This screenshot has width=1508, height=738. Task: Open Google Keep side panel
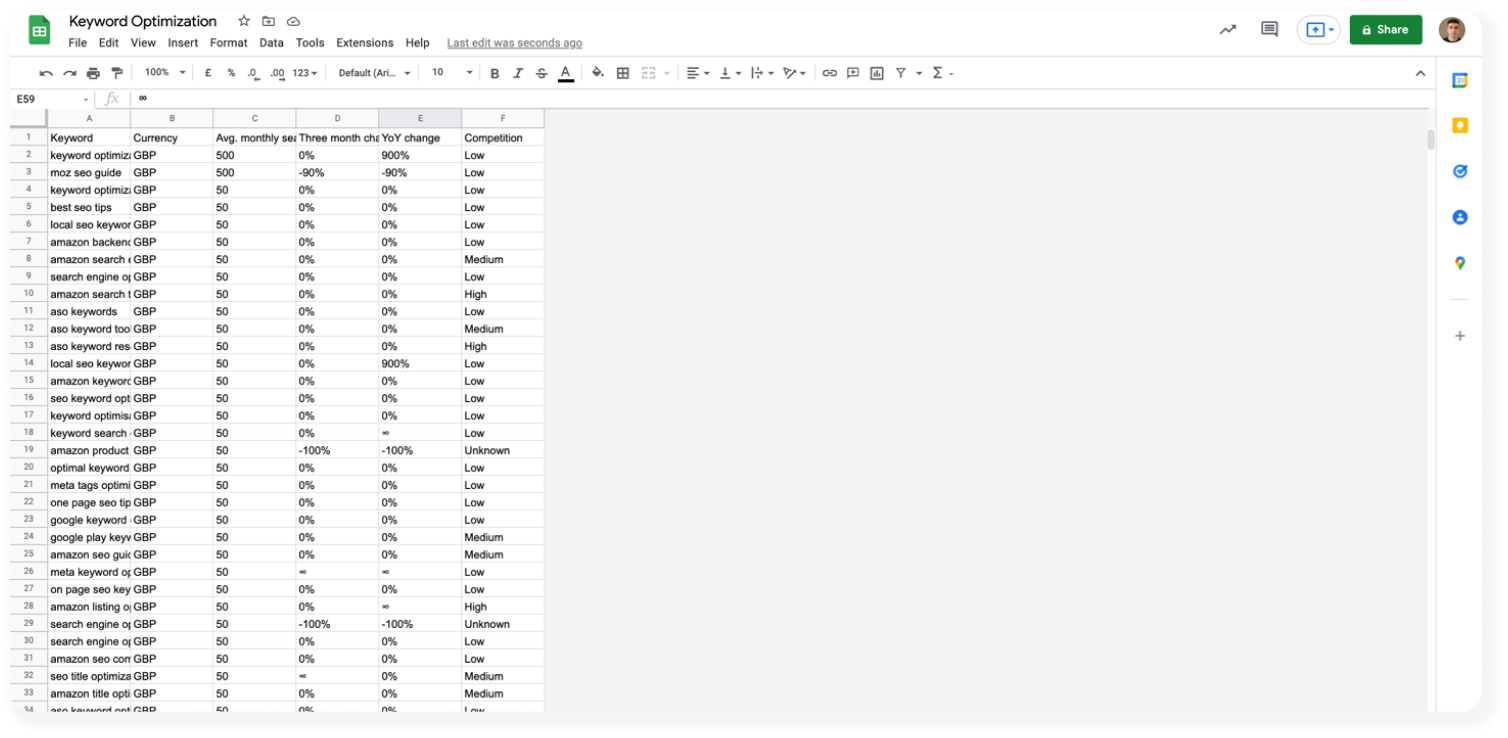pyautogui.click(x=1460, y=125)
